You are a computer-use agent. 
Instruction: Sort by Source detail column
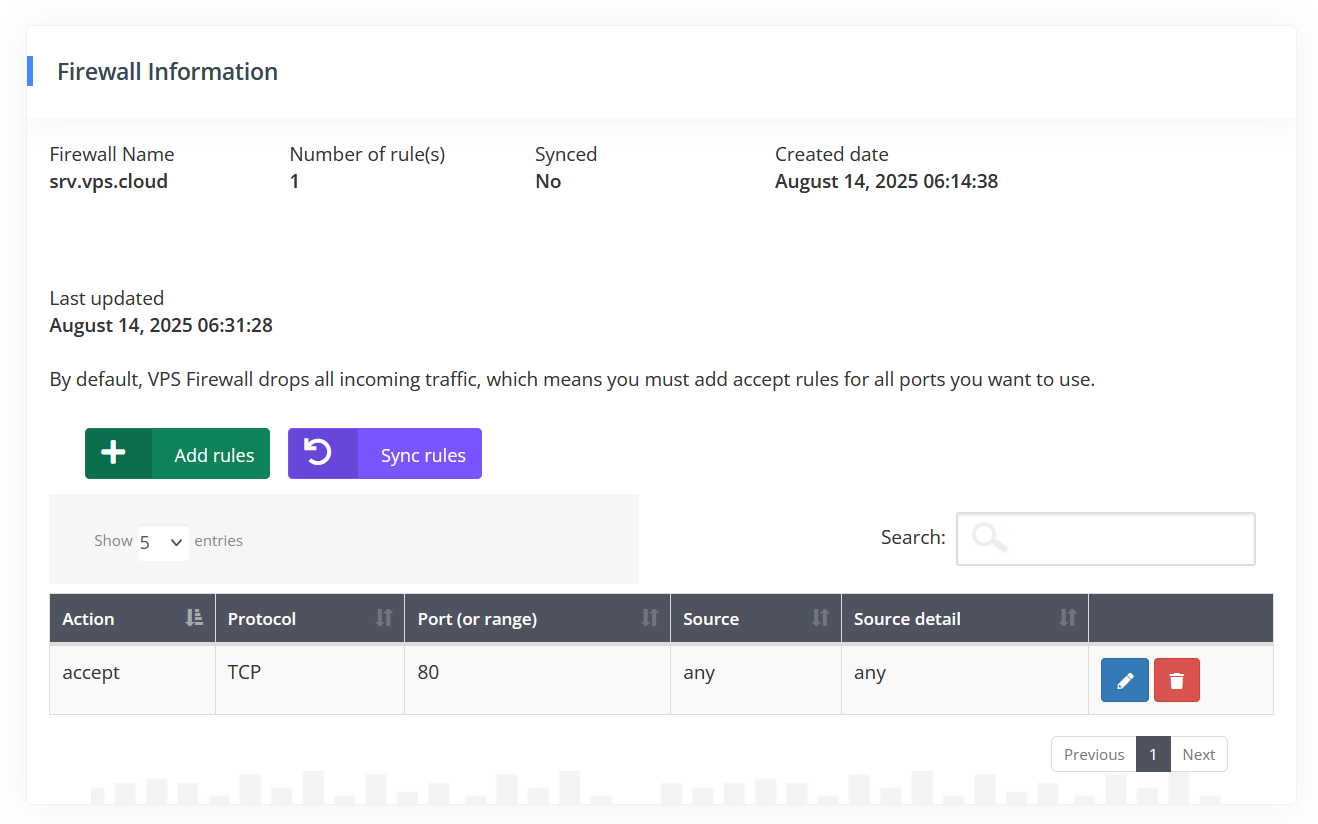coord(965,619)
